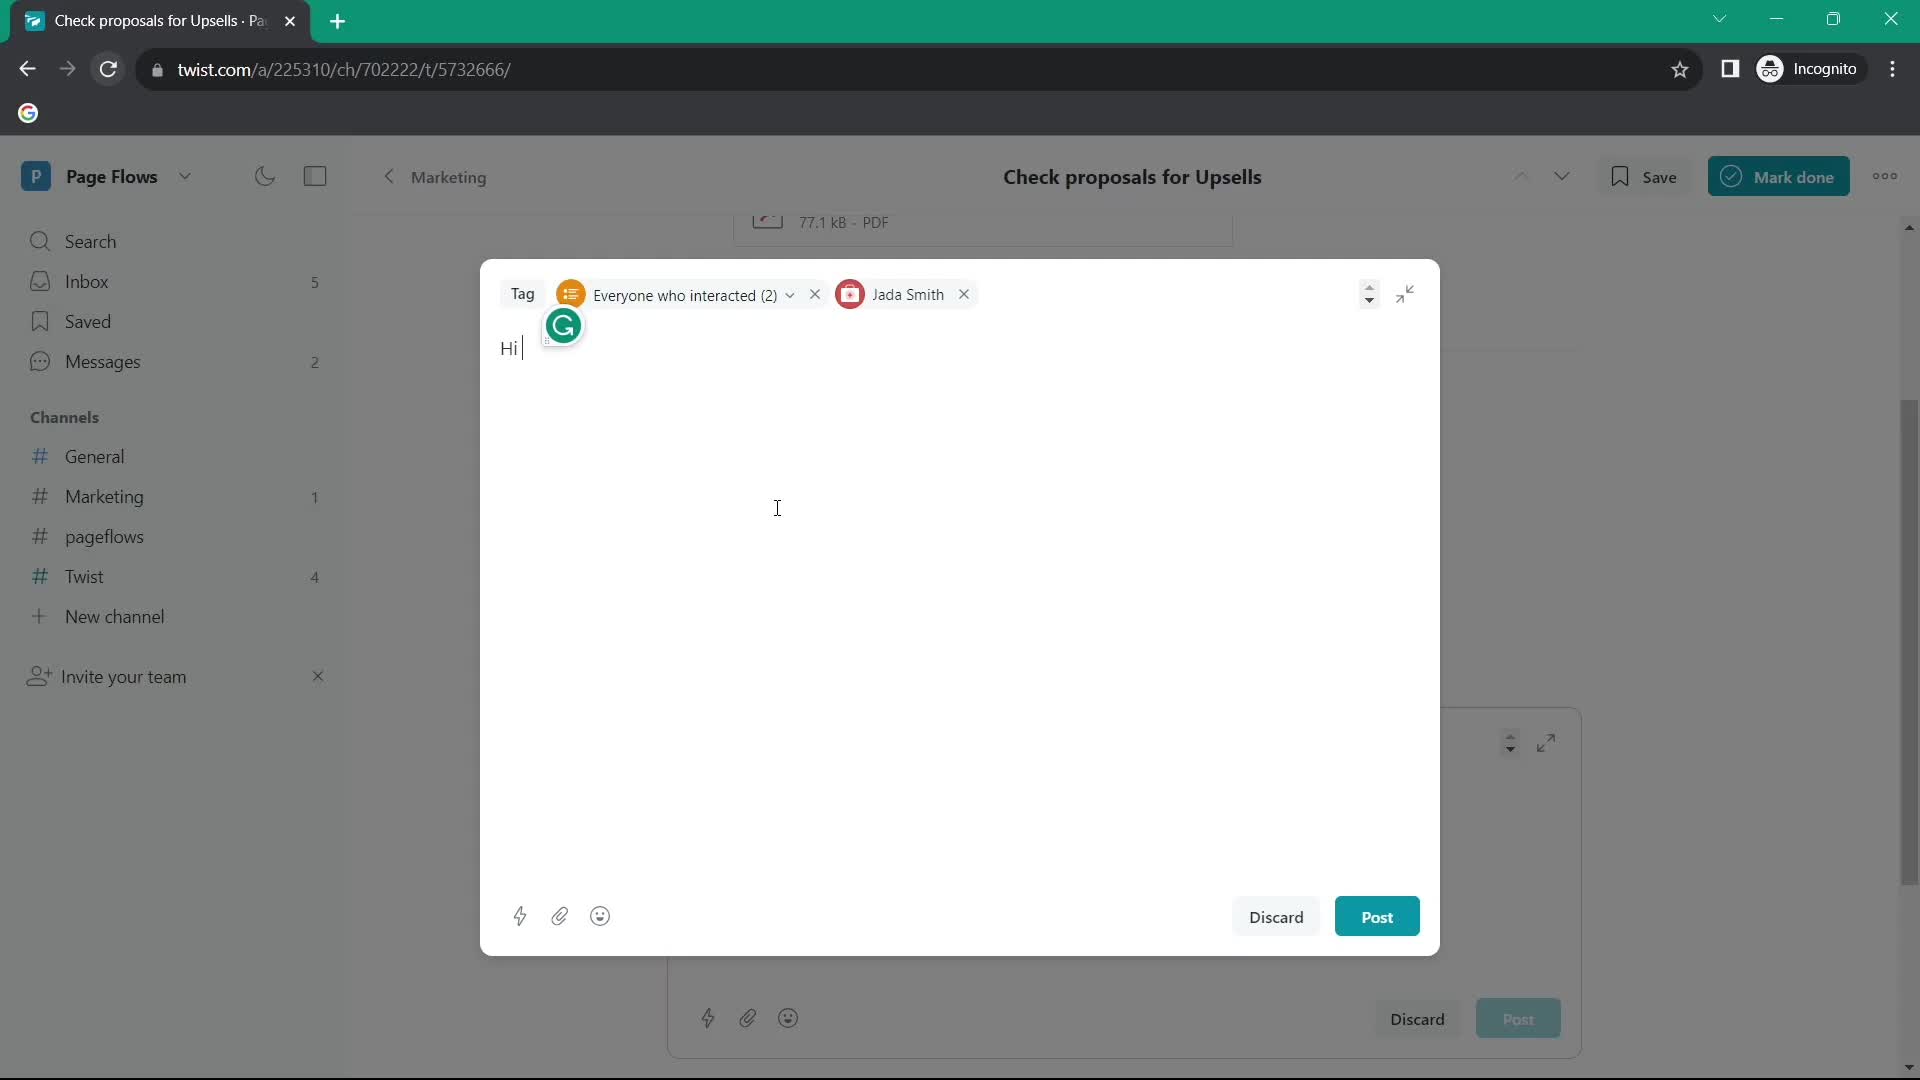Screen dimensions: 1920x1080
Task: Remove Jada Smith tag
Action: click(x=964, y=294)
